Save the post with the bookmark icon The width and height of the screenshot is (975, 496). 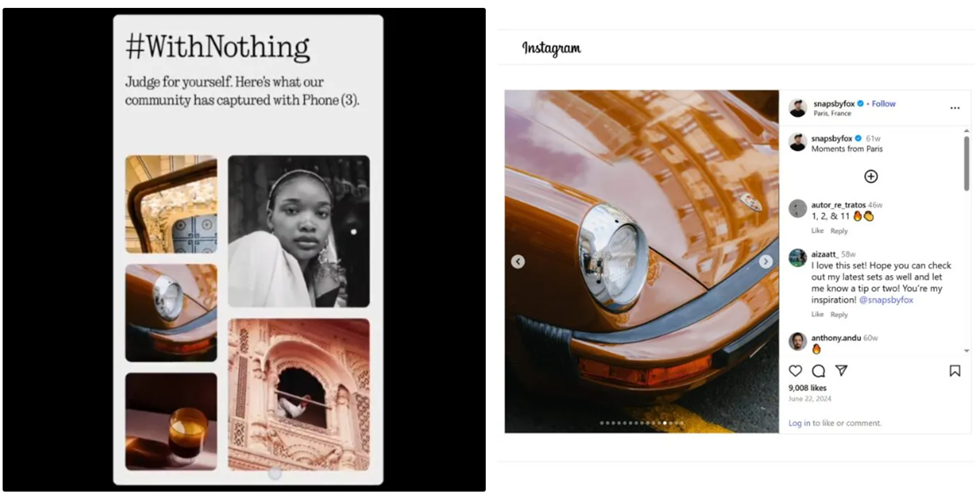tap(954, 371)
